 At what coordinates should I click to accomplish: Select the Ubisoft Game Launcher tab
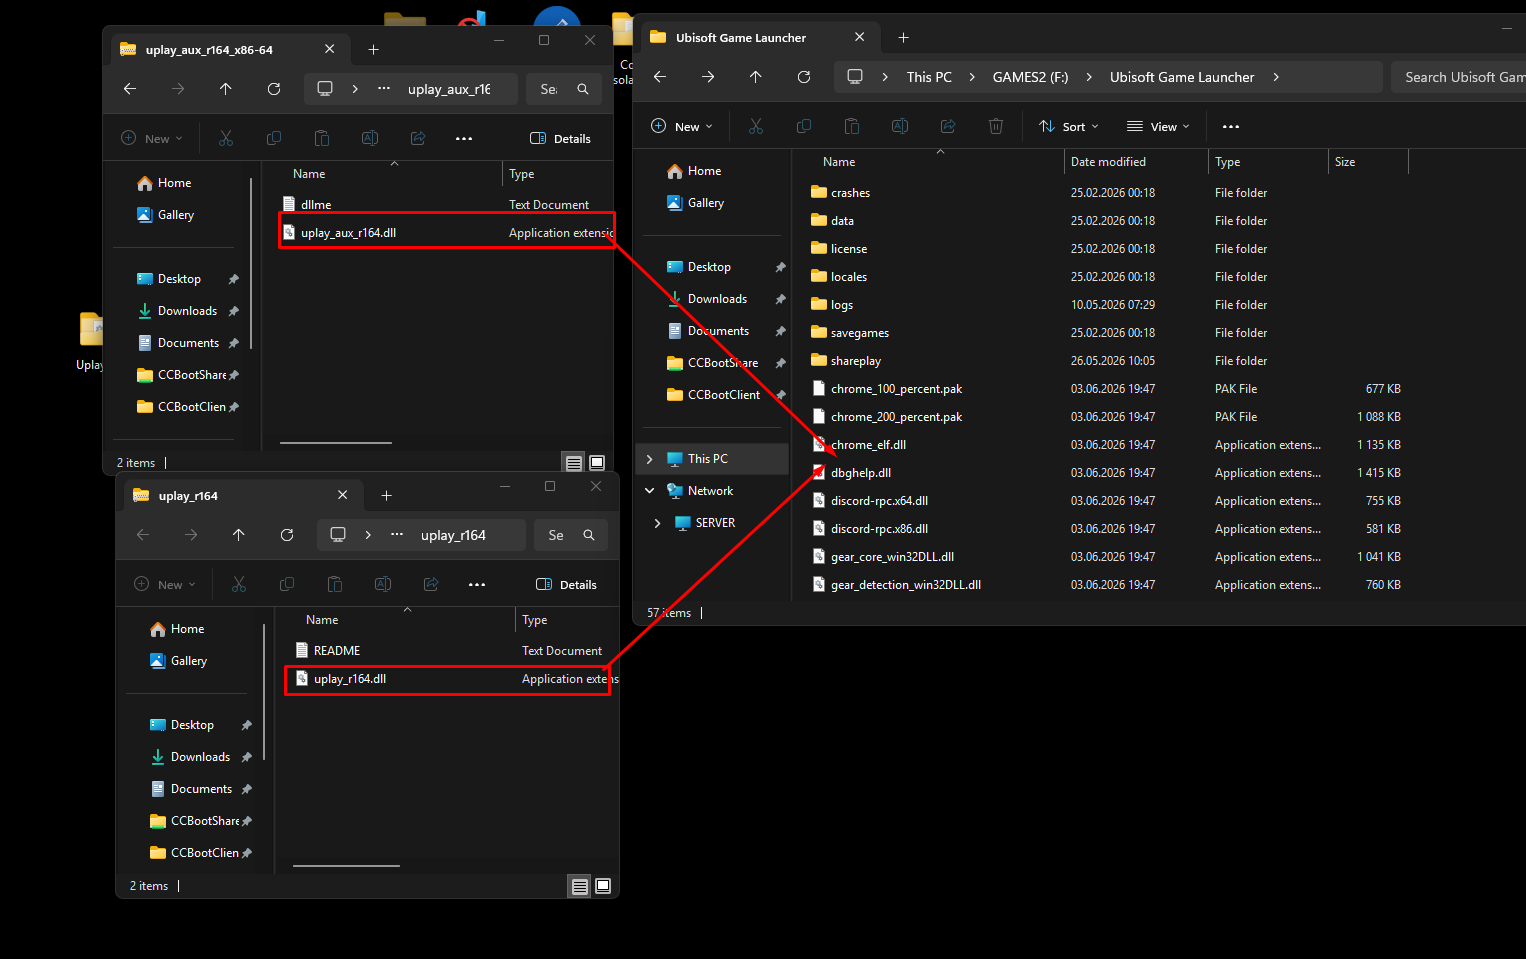click(758, 38)
